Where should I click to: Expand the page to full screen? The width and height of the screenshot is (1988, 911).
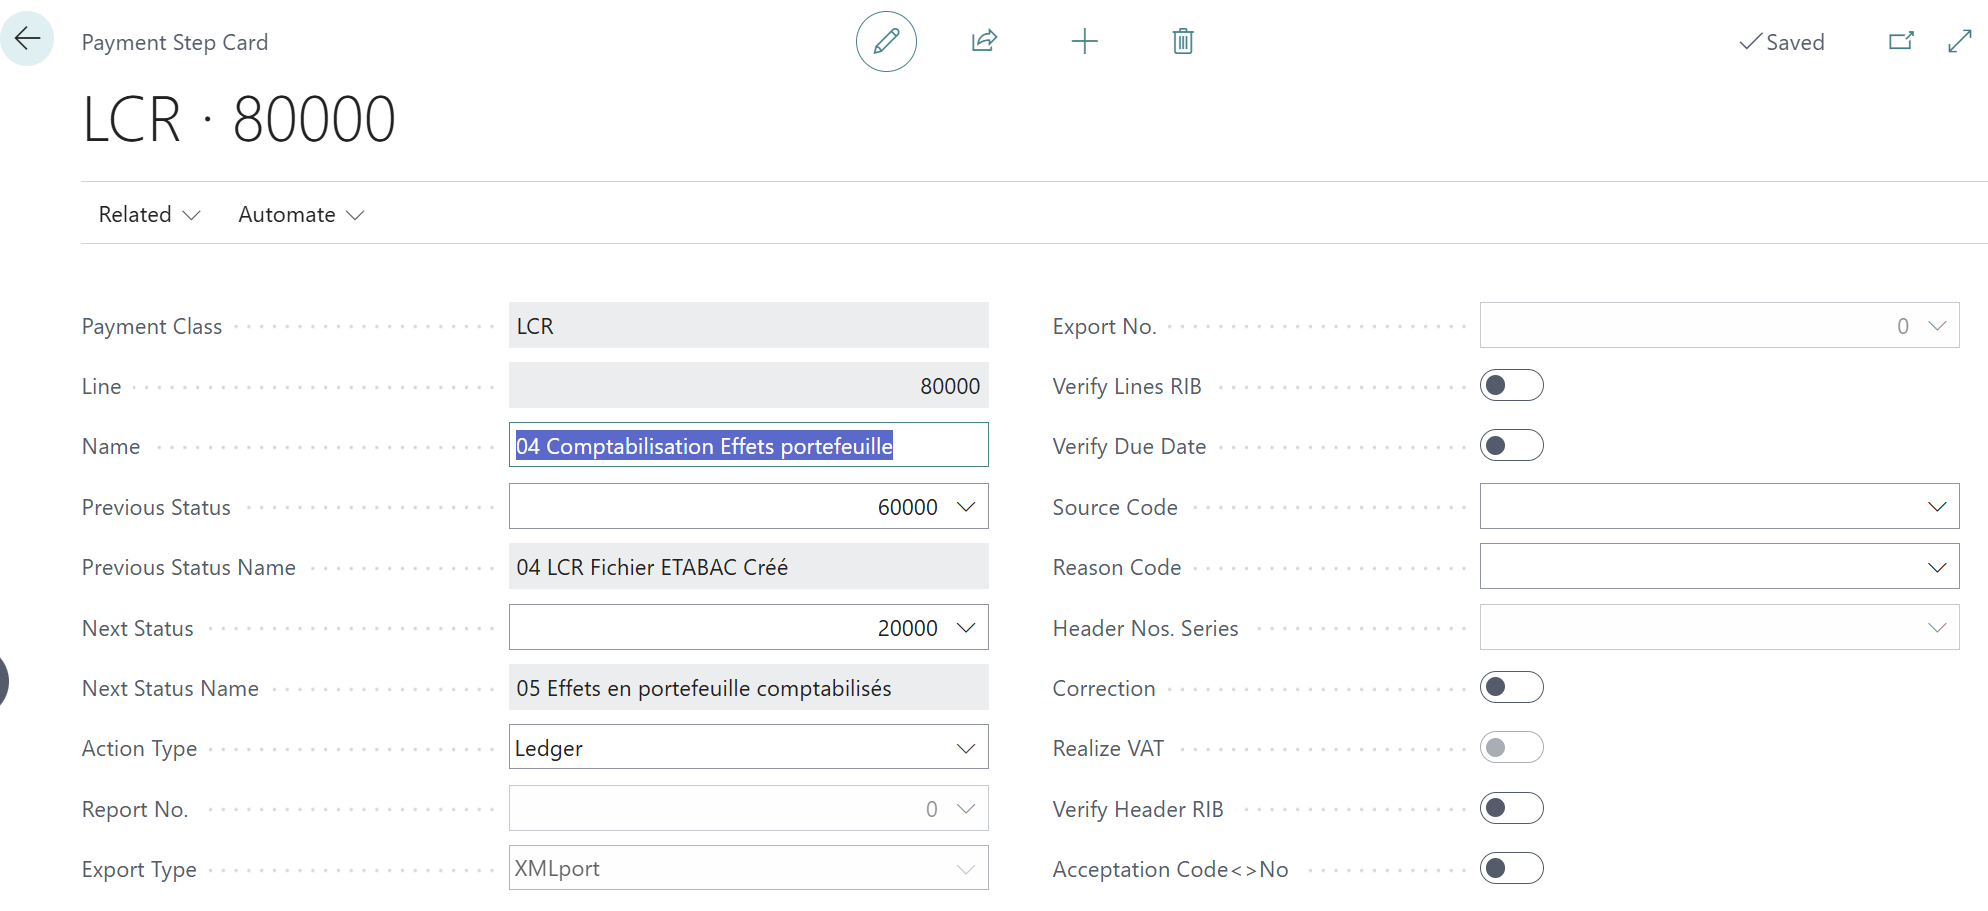(1958, 41)
